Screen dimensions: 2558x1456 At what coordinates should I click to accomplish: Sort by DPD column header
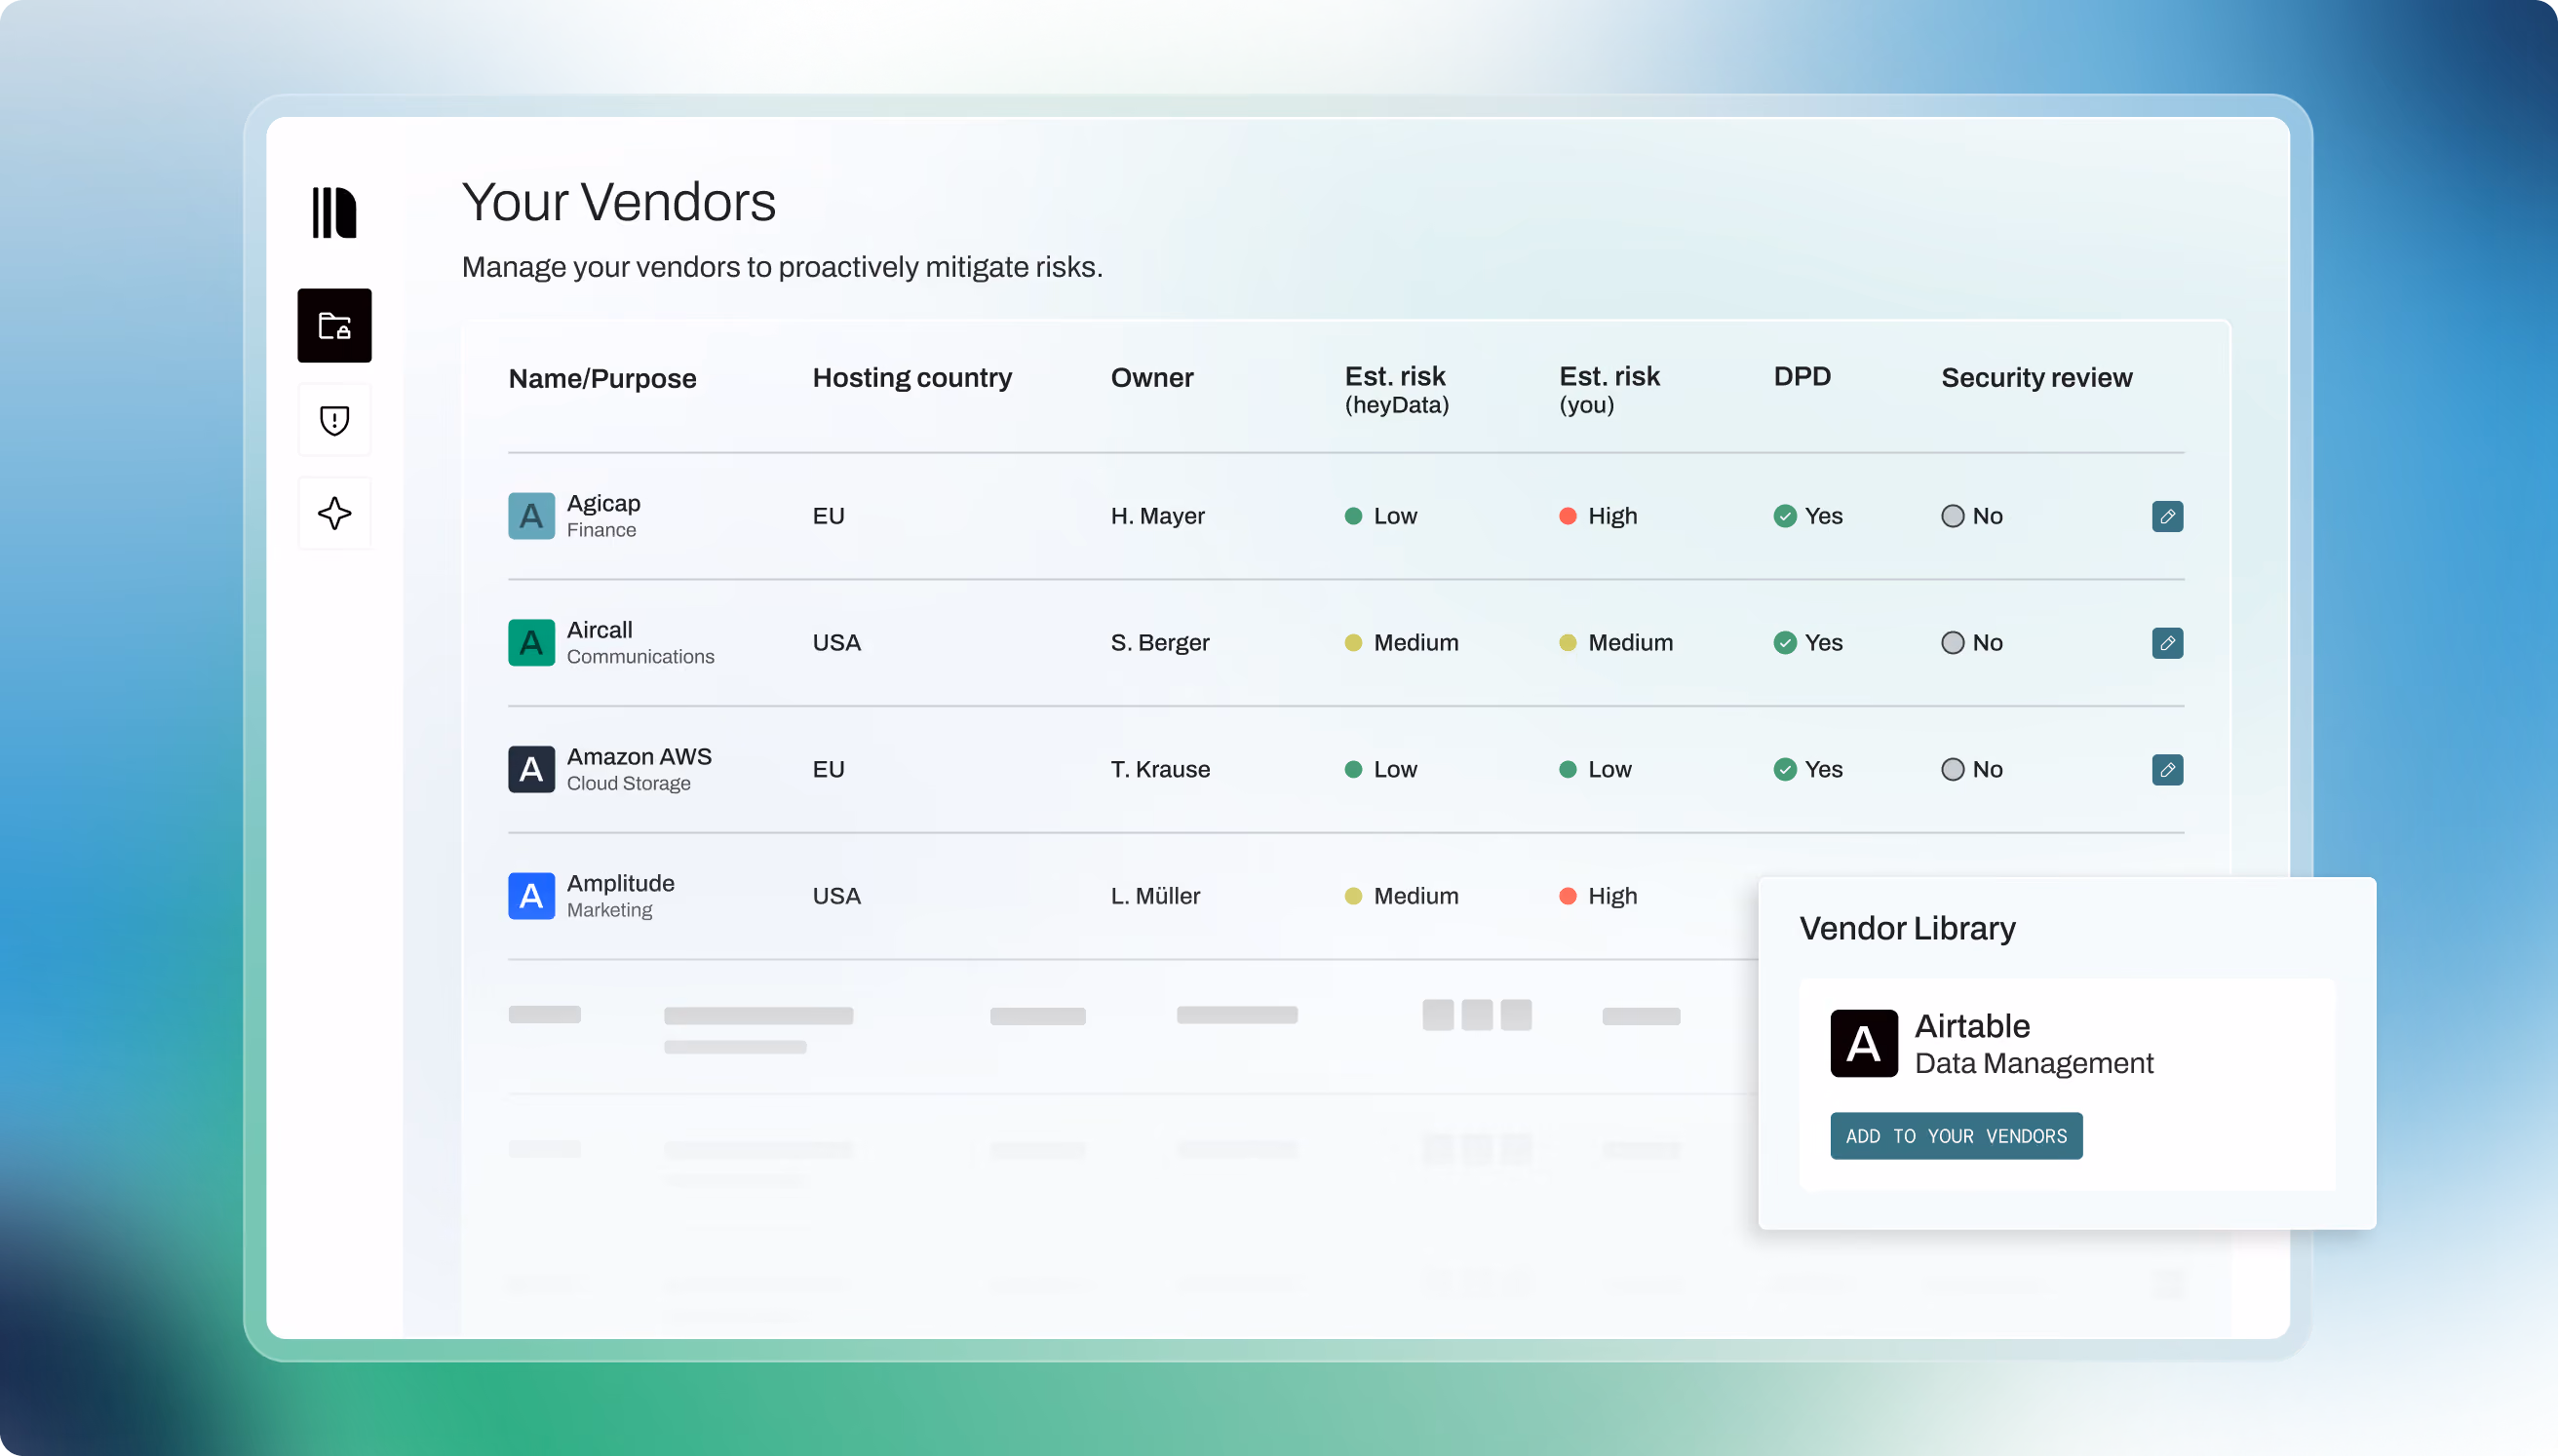tap(1802, 377)
